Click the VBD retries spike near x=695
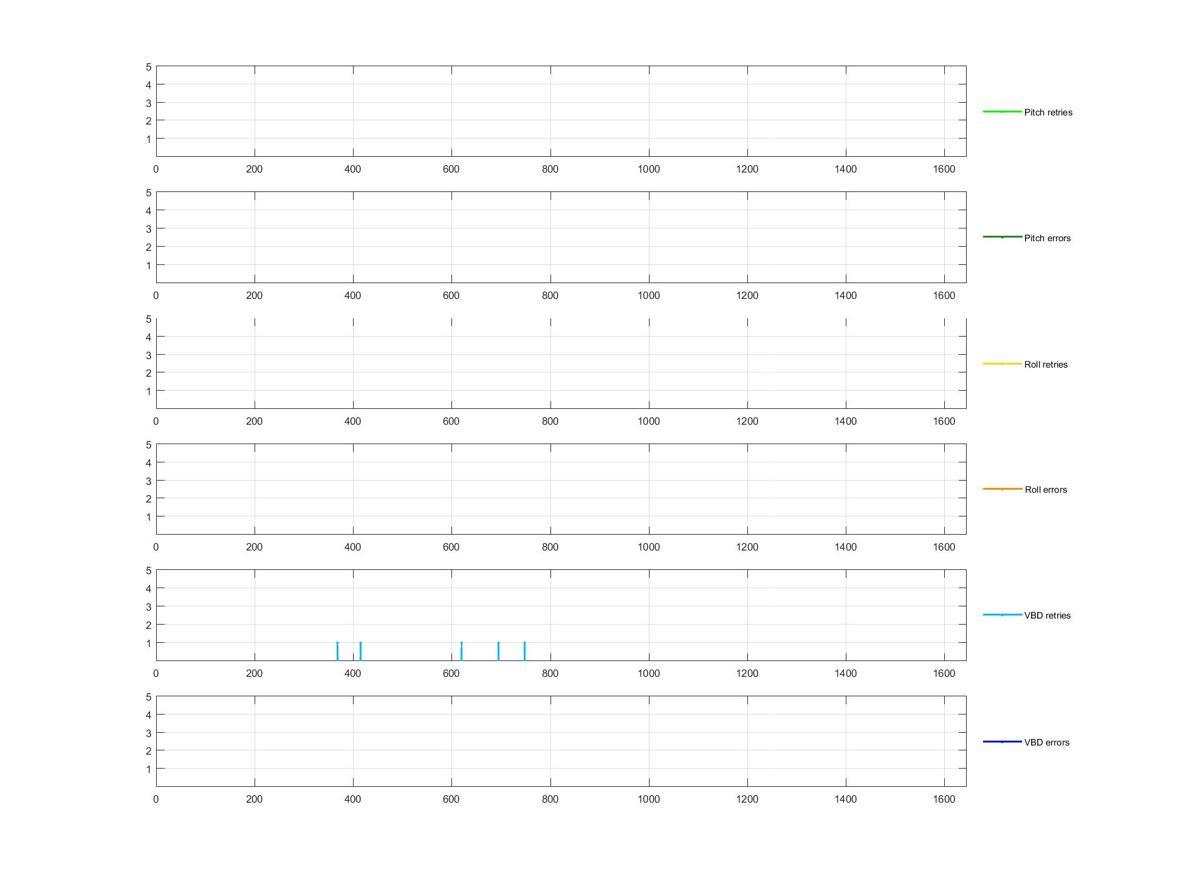The width and height of the screenshot is (1200, 885). pyautogui.click(x=498, y=651)
